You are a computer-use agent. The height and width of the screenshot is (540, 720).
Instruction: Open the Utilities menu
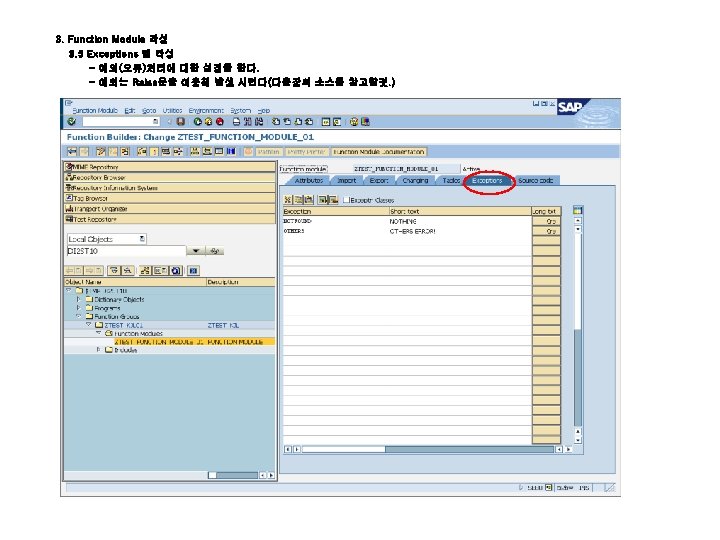click(x=172, y=111)
